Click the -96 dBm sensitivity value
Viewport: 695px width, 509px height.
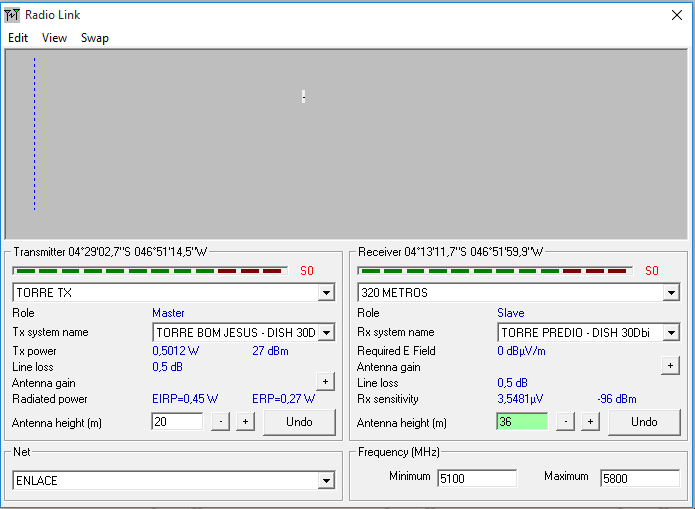[x=617, y=399]
